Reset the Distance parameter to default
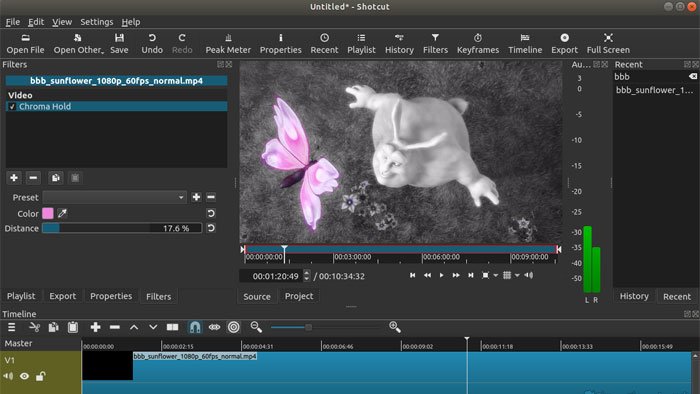This screenshot has height=394, width=700. [x=211, y=228]
